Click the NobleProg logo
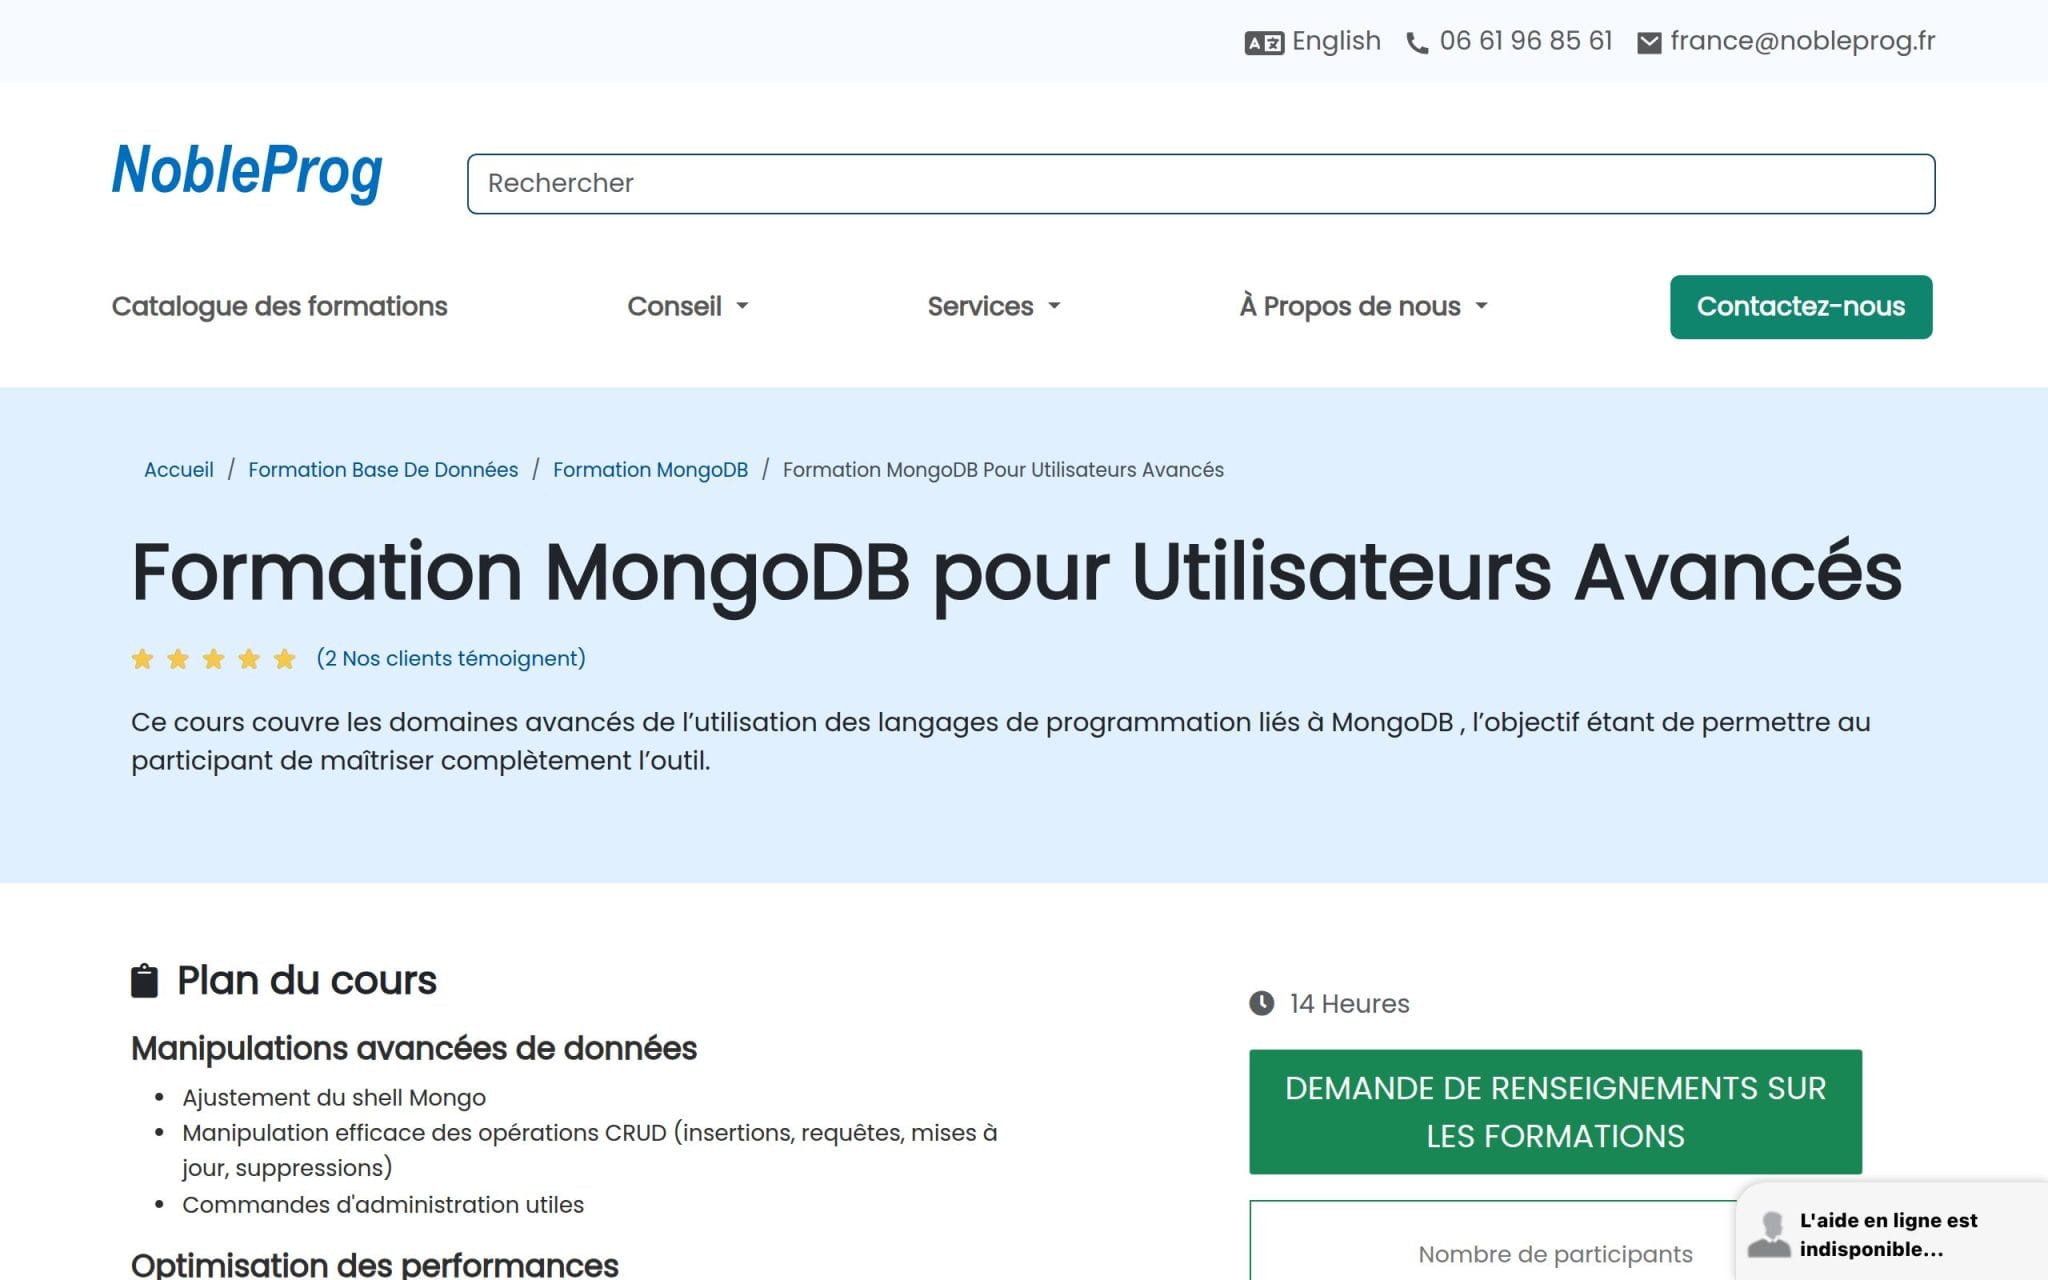The height and width of the screenshot is (1280, 2048). point(247,172)
